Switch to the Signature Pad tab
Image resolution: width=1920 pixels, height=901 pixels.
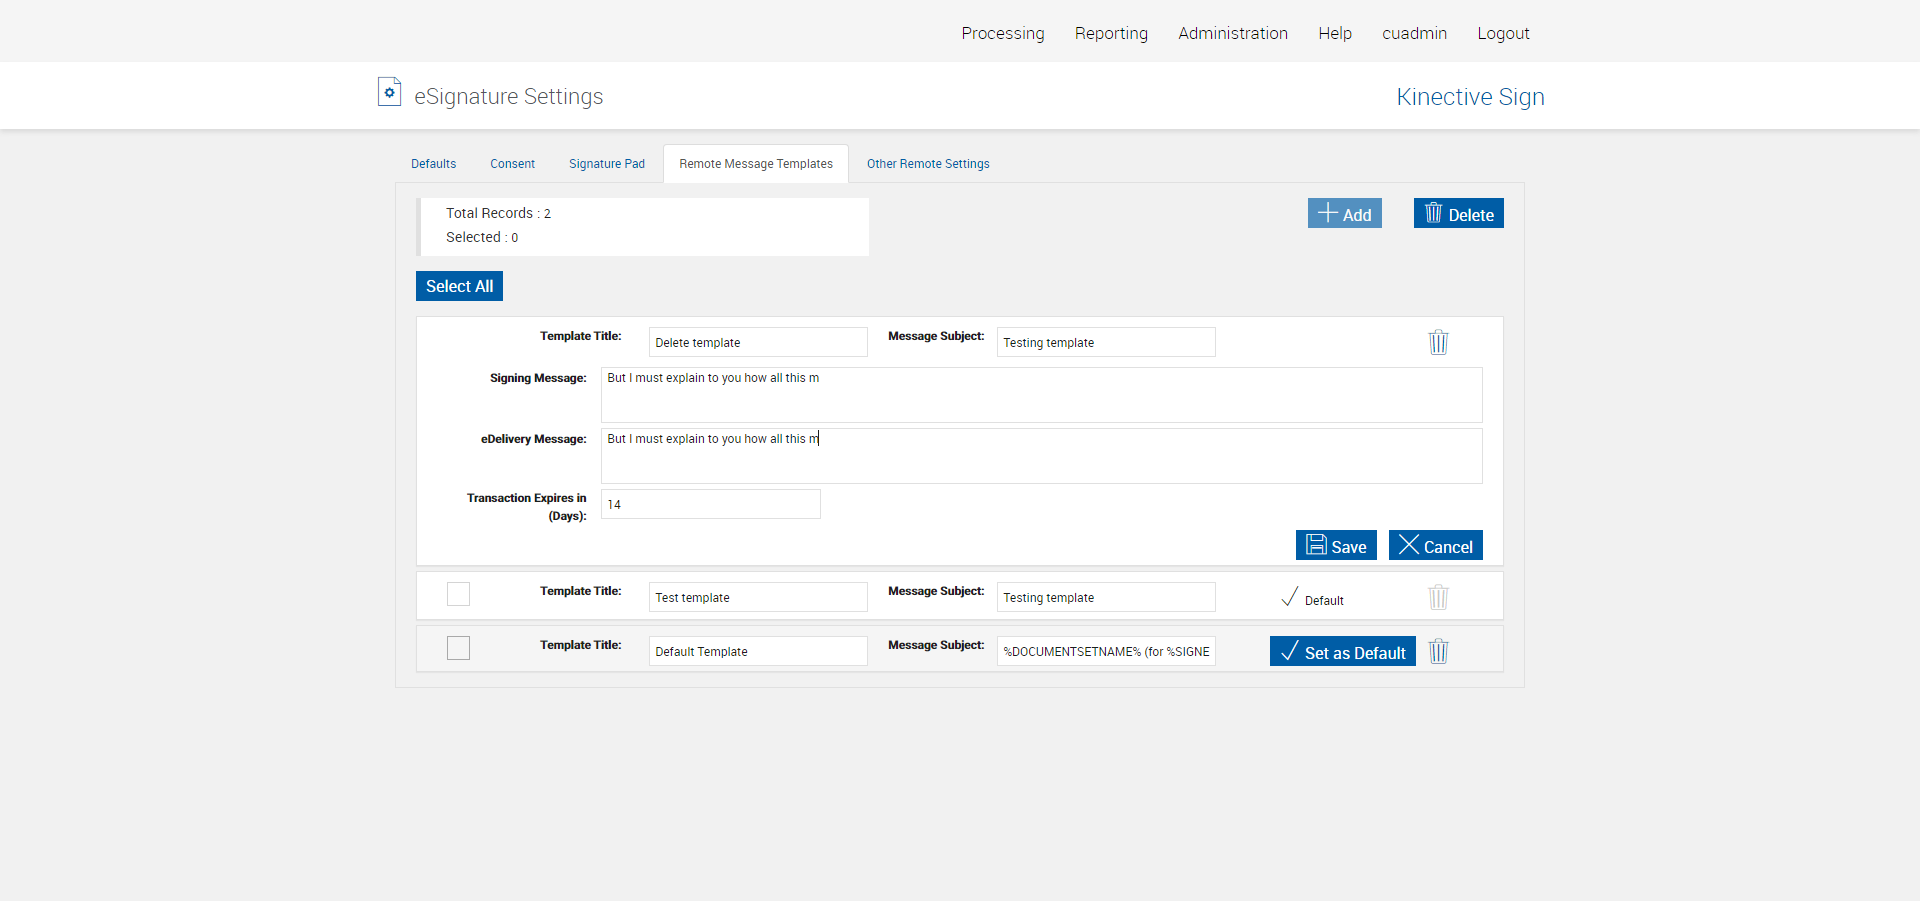606,164
